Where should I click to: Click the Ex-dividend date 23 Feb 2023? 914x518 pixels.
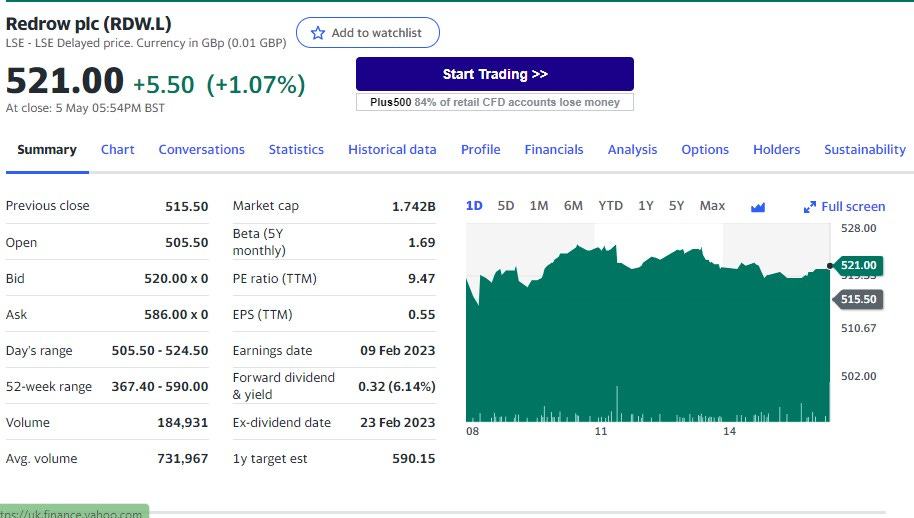coord(398,423)
